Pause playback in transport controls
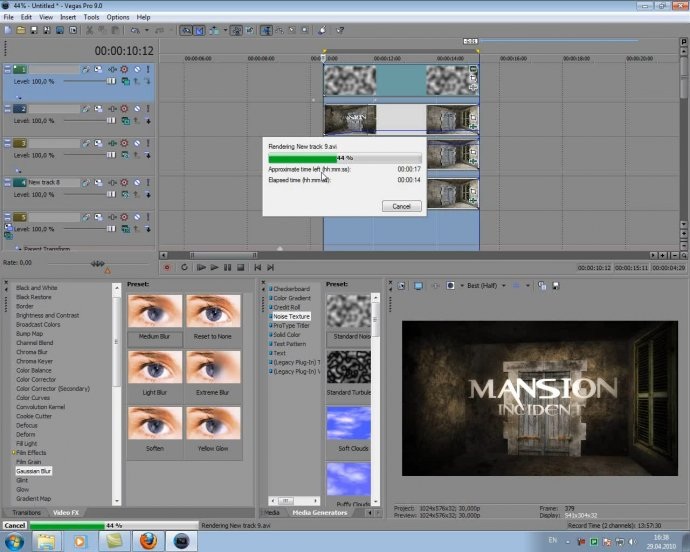 (228, 267)
